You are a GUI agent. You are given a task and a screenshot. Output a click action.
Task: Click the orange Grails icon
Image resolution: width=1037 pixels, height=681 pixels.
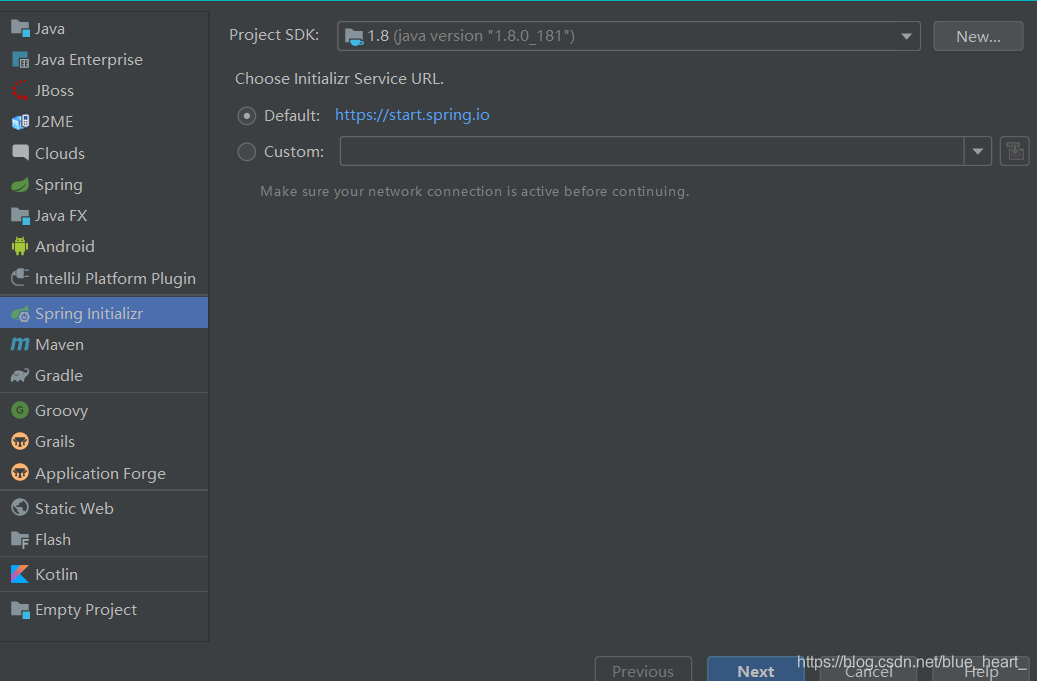pos(21,441)
